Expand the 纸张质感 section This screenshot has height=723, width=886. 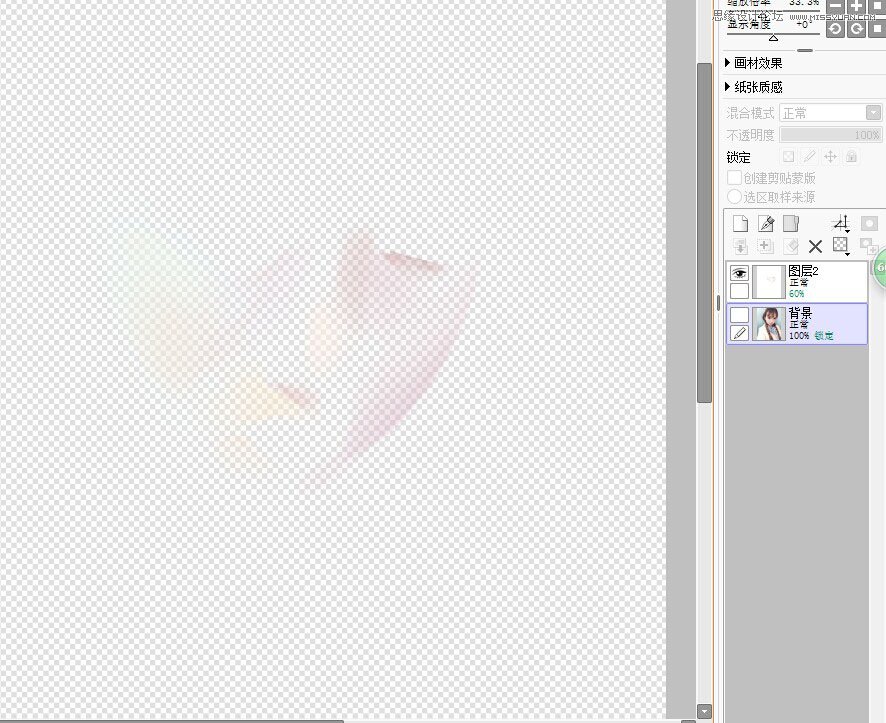tap(754, 87)
